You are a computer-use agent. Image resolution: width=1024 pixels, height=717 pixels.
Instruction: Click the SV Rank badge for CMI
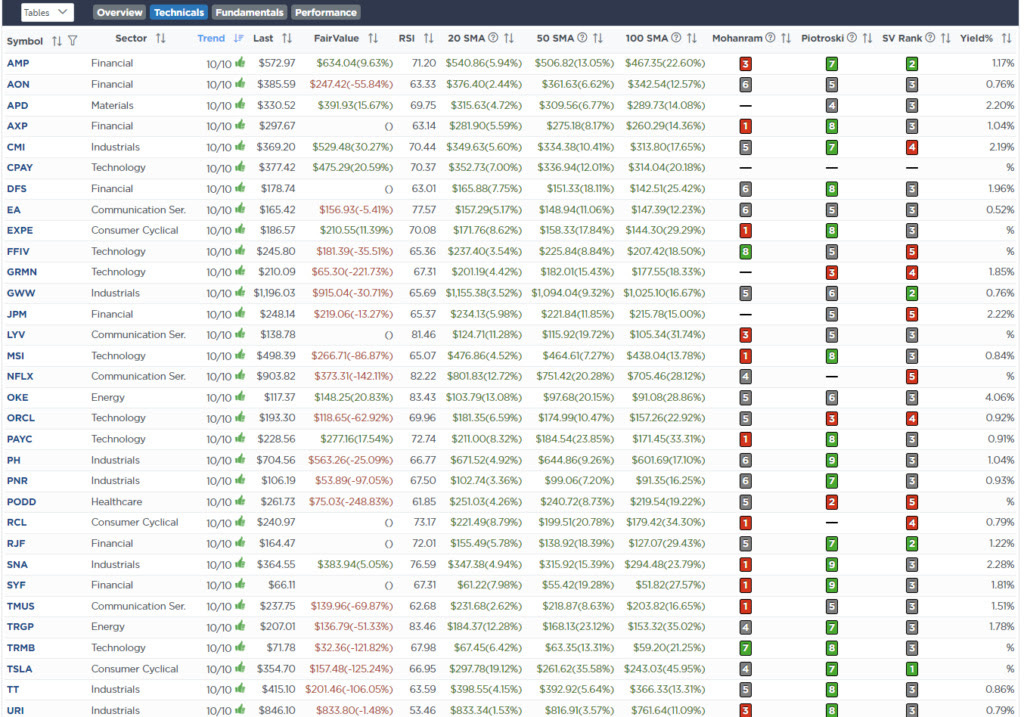[912, 148]
